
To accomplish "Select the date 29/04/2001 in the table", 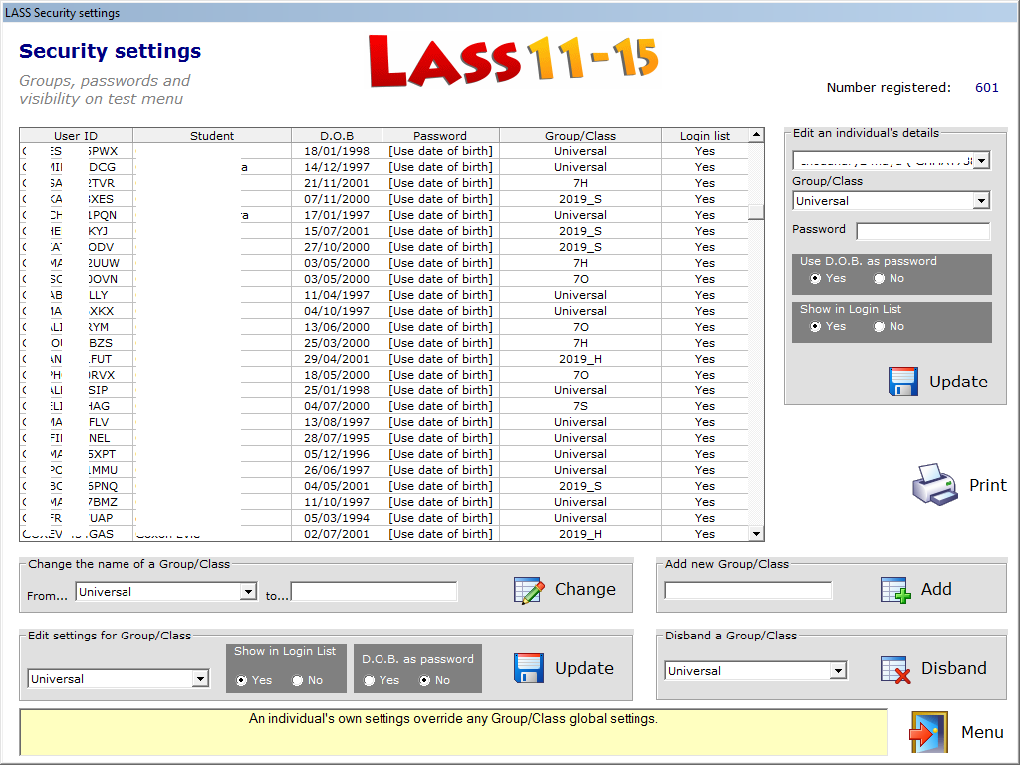I will point(337,359).
